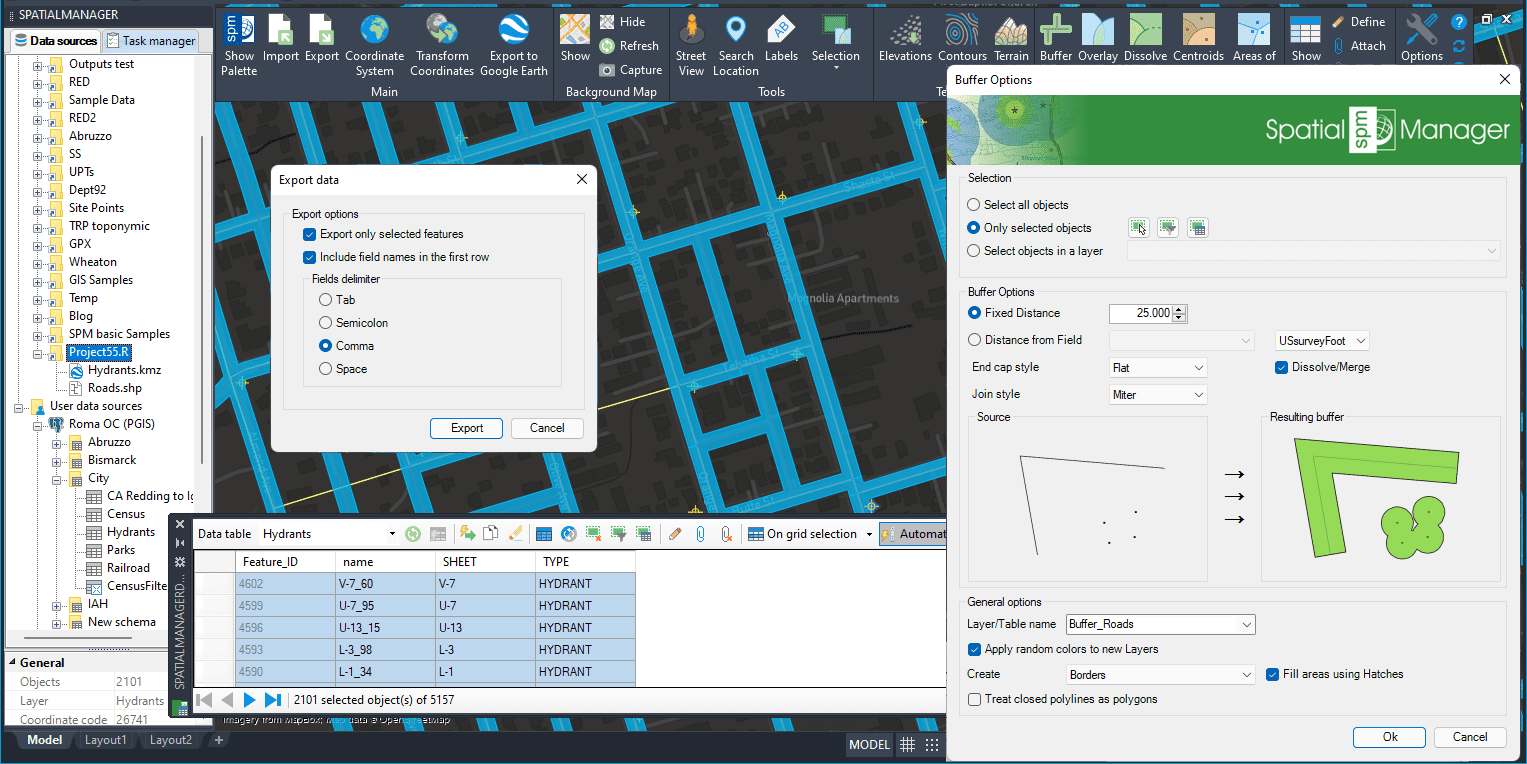Click Ok in Buffer Options dialog
The image size is (1527, 764).
point(1390,737)
